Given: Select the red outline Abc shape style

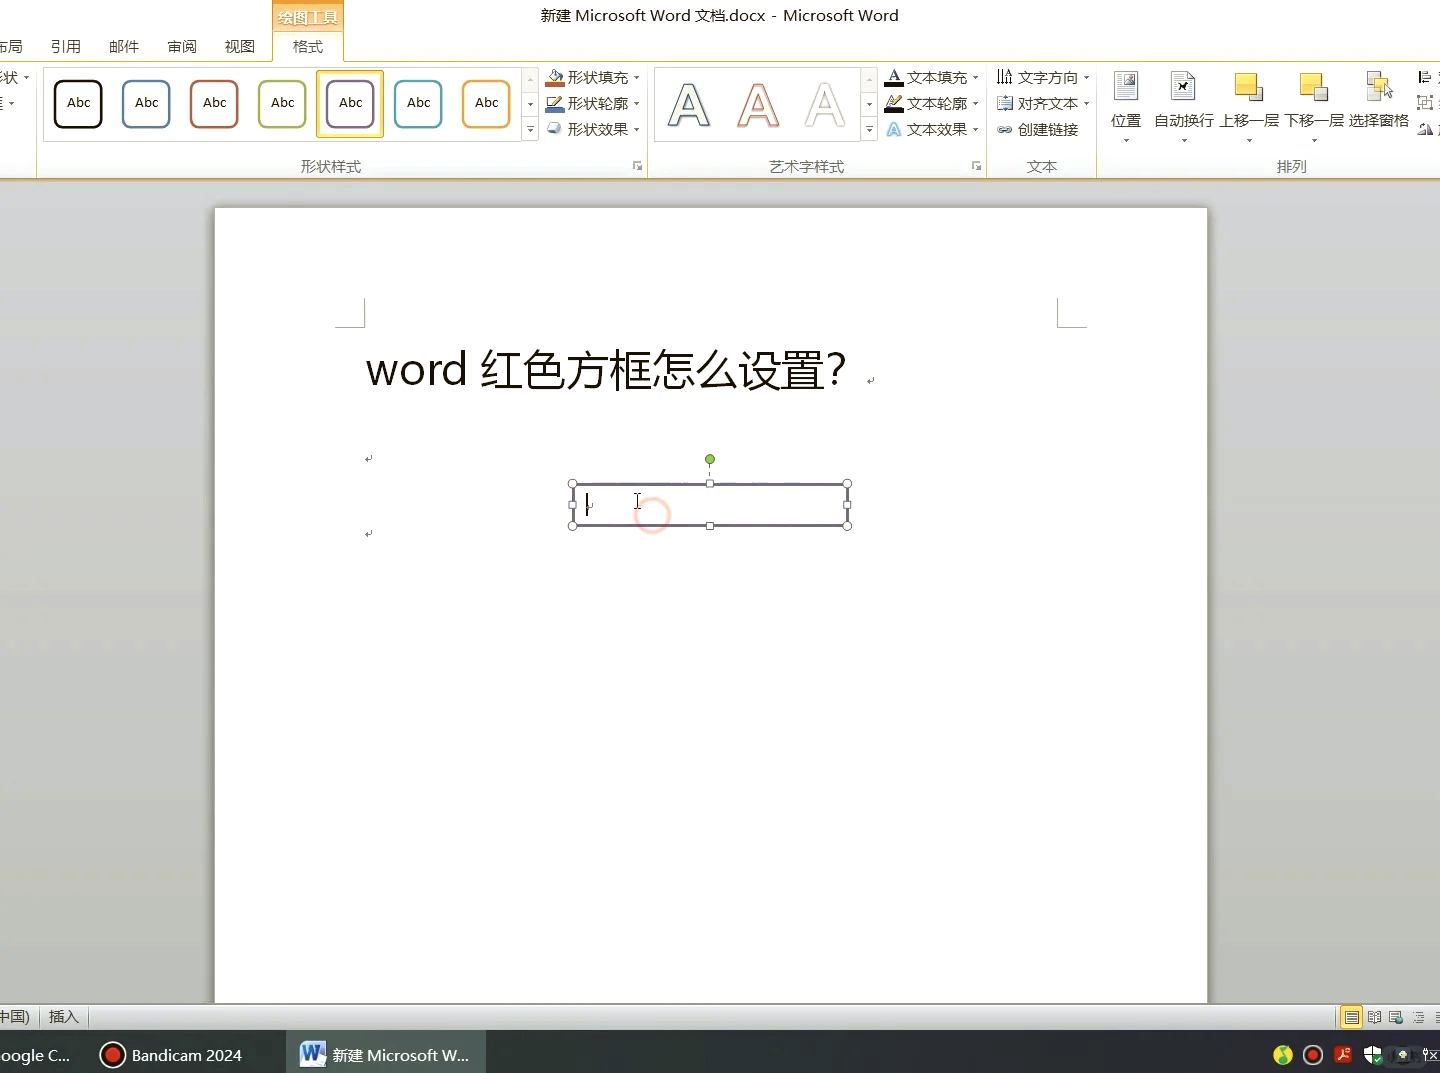Looking at the screenshot, I should pyautogui.click(x=215, y=104).
